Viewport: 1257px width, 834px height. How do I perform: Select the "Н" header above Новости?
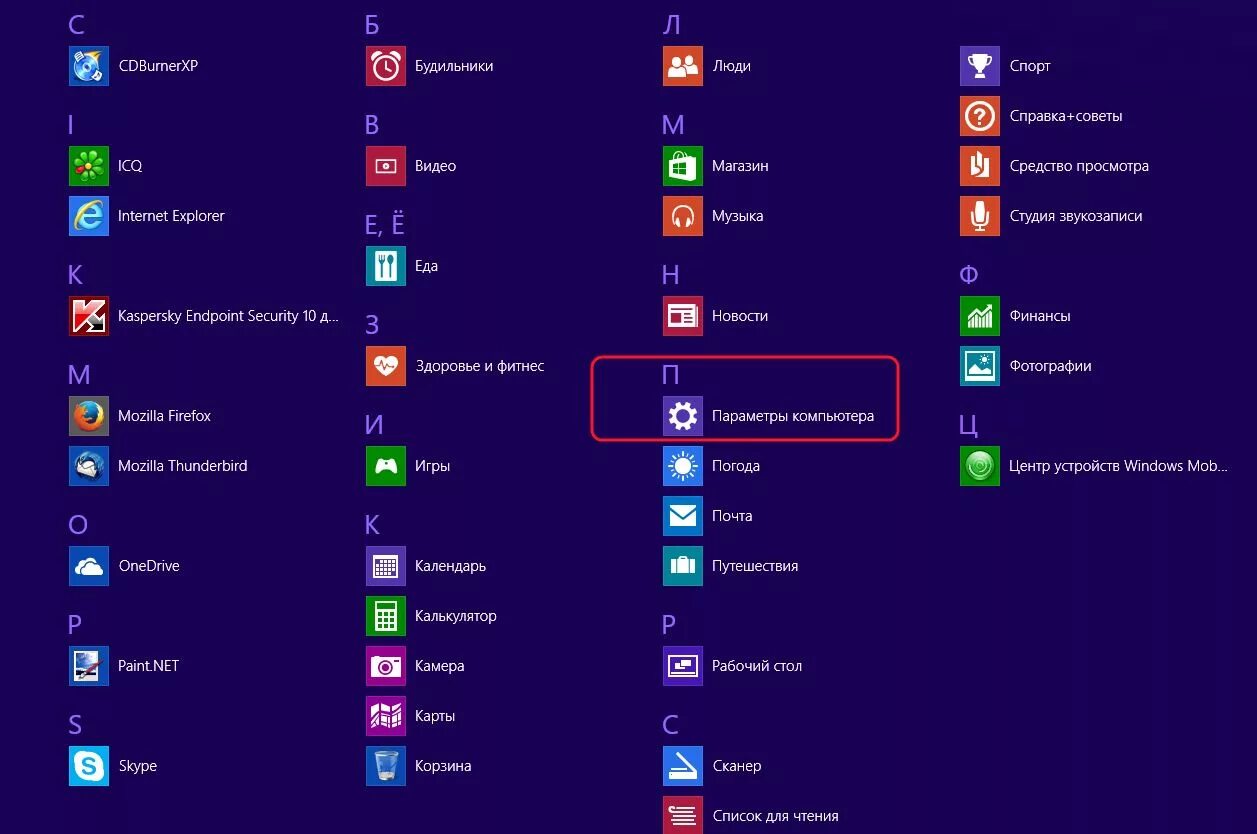[x=671, y=275]
